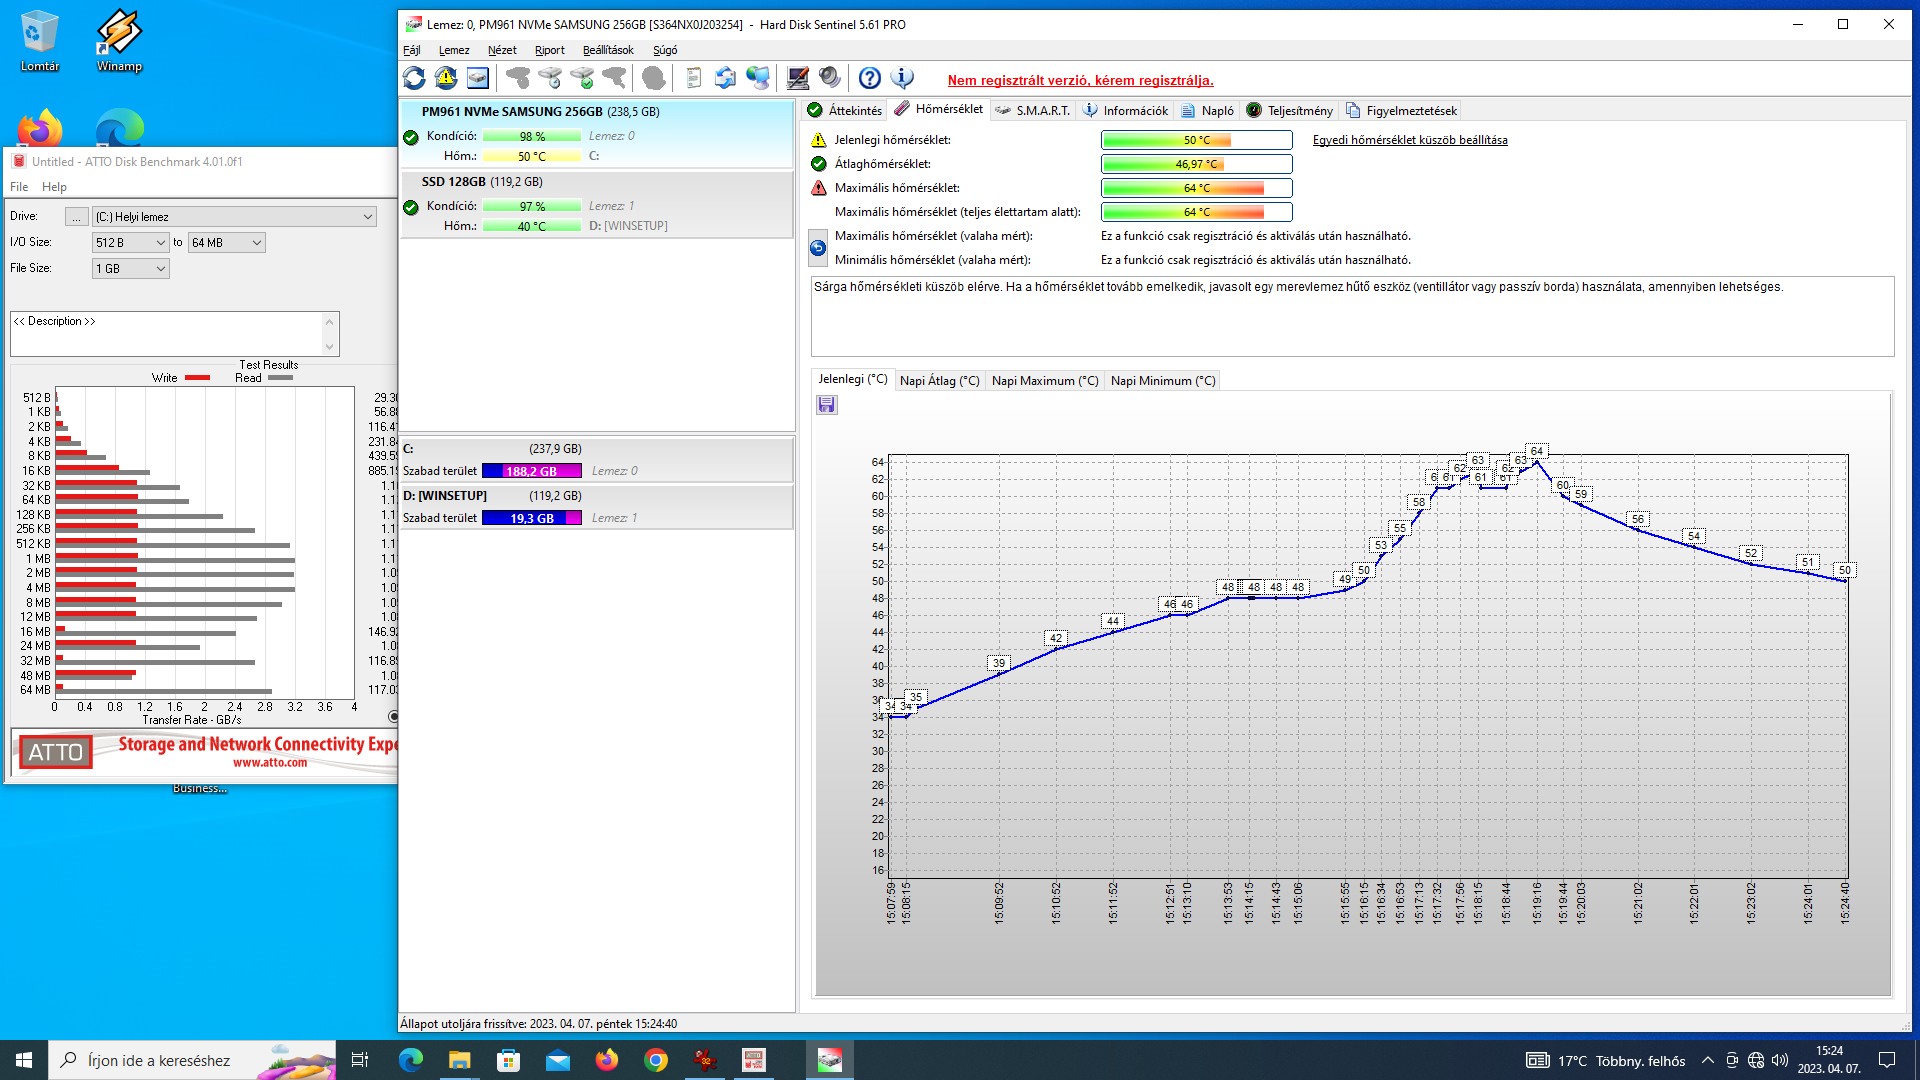Open the Riport menu

click(x=550, y=50)
